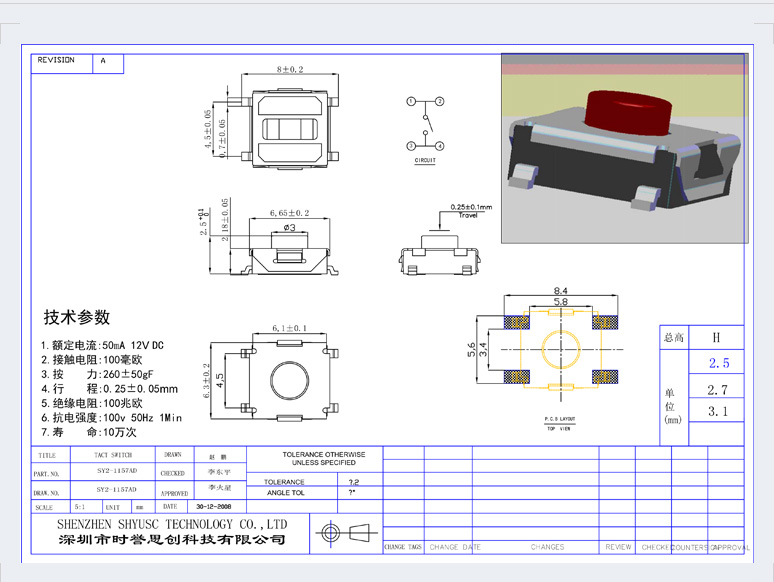
Task: Select the "TOP VIEW" caption
Action: click(x=559, y=428)
